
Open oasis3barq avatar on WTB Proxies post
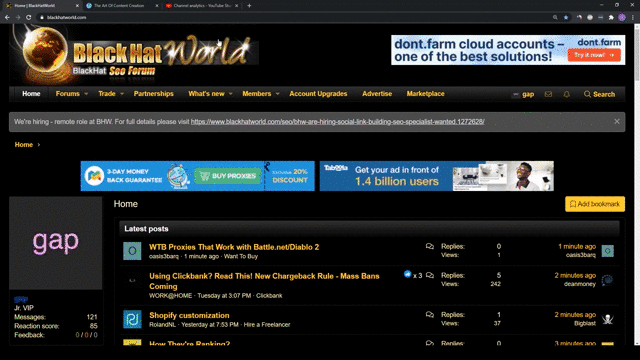coord(132,251)
